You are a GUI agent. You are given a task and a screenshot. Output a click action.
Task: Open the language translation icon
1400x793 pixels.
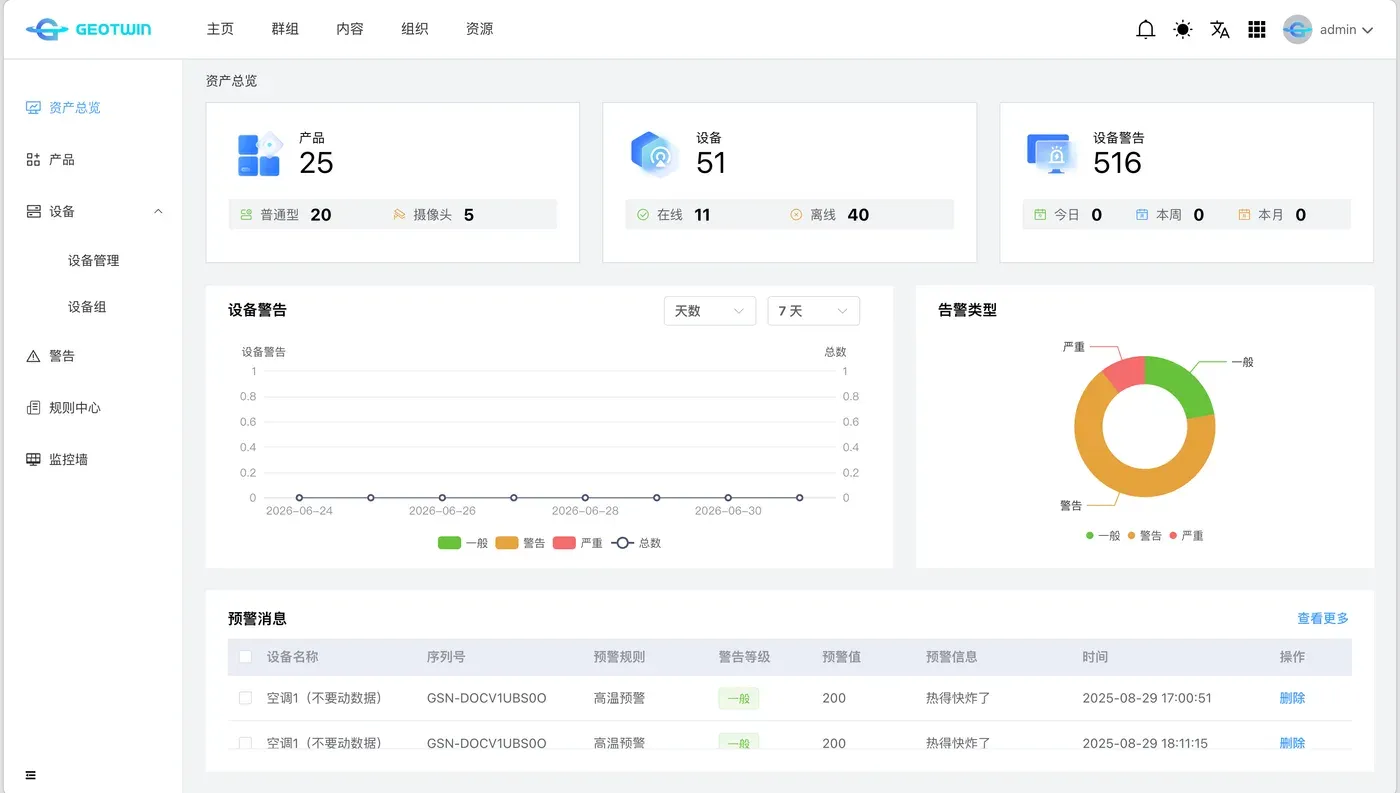click(1220, 30)
